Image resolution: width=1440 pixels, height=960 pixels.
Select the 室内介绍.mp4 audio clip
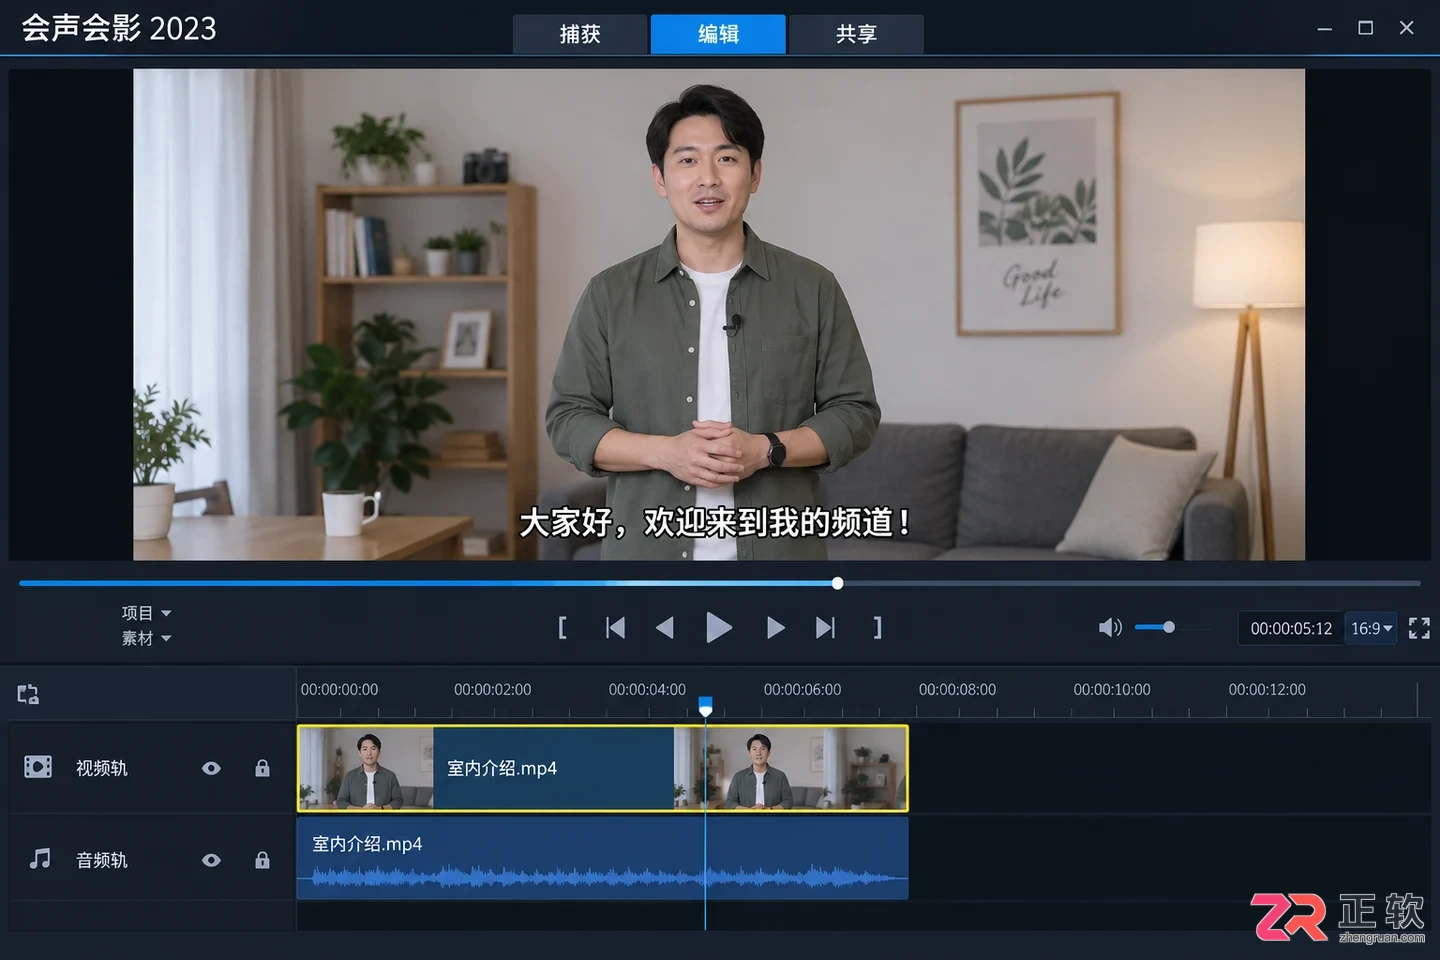click(603, 859)
